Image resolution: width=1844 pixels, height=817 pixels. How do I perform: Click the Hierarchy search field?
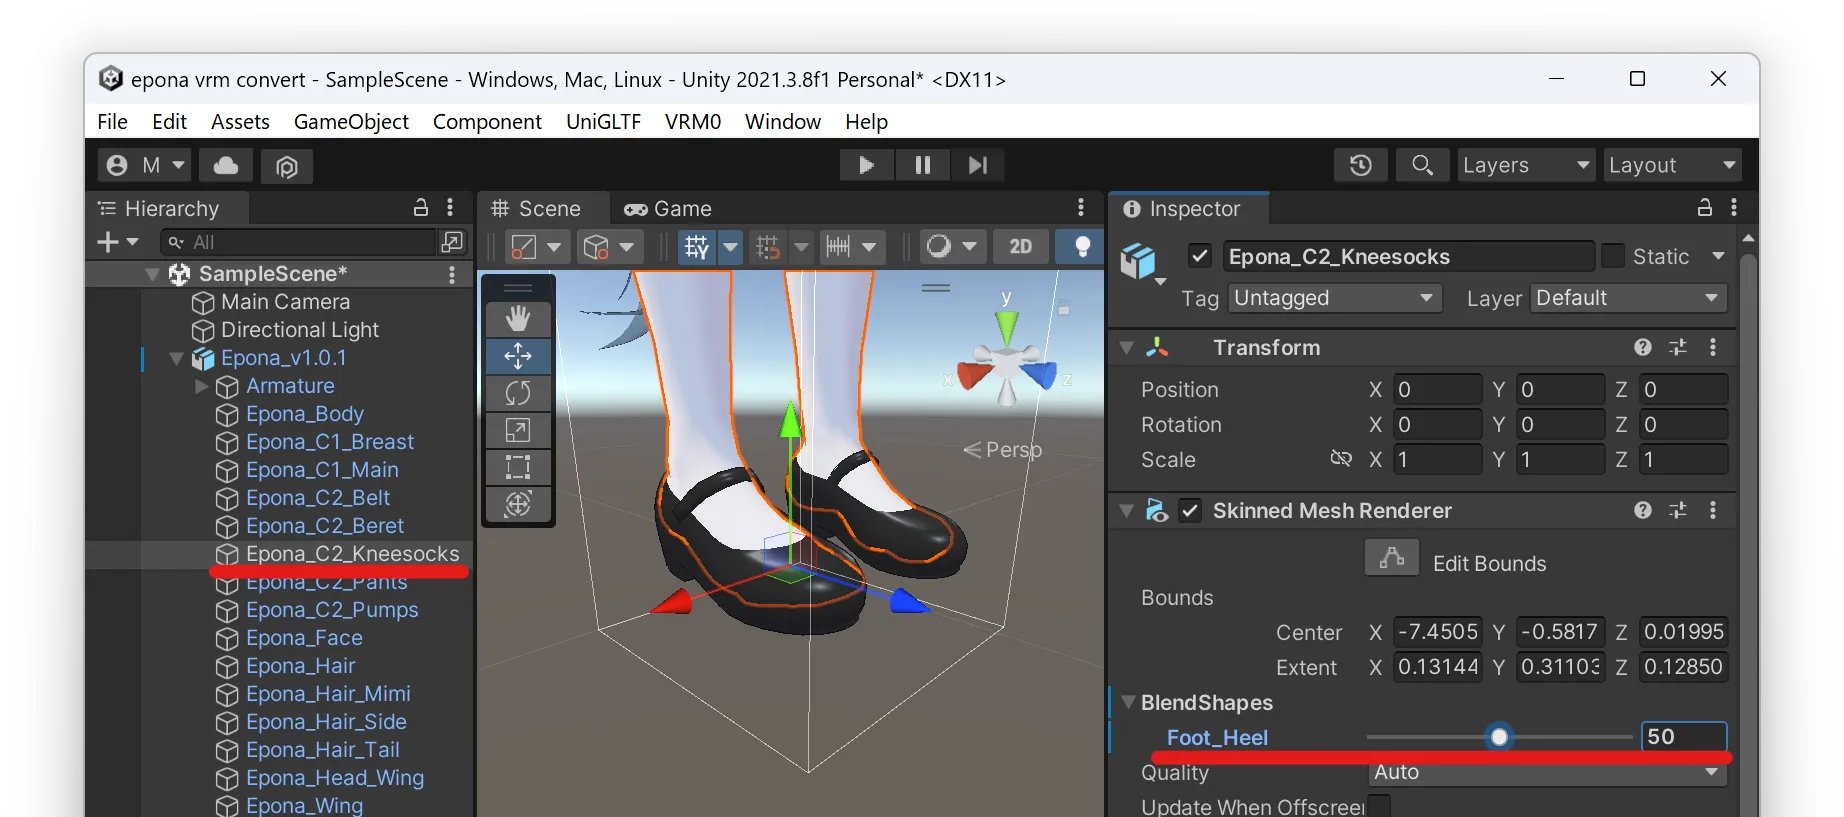tap(298, 242)
